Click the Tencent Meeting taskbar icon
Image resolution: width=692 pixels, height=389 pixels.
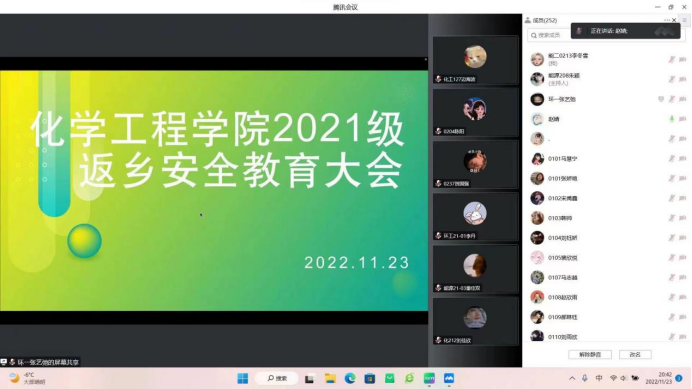point(449,378)
